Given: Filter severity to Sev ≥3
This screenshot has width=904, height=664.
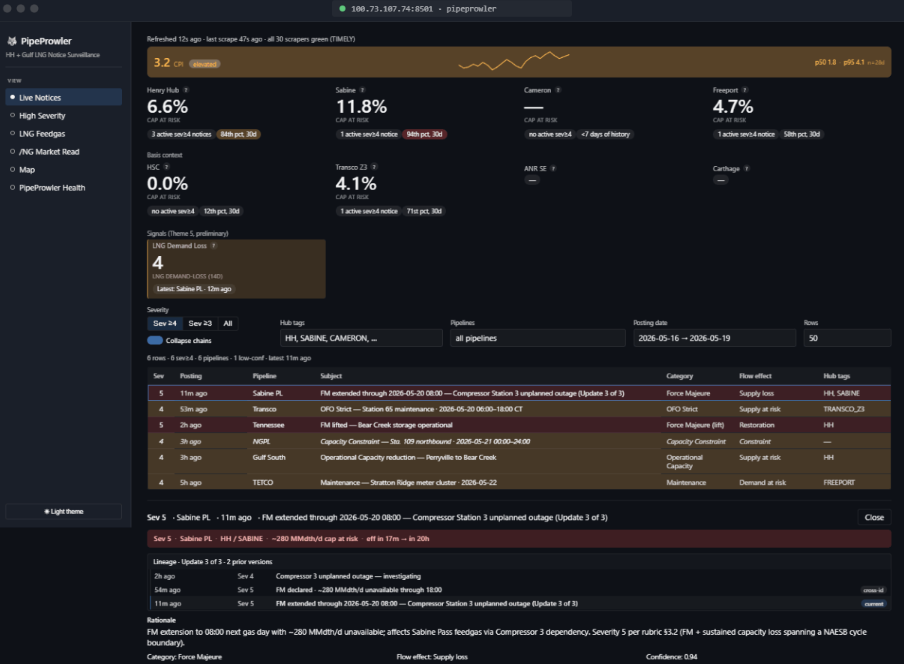Looking at the screenshot, I should (200, 323).
